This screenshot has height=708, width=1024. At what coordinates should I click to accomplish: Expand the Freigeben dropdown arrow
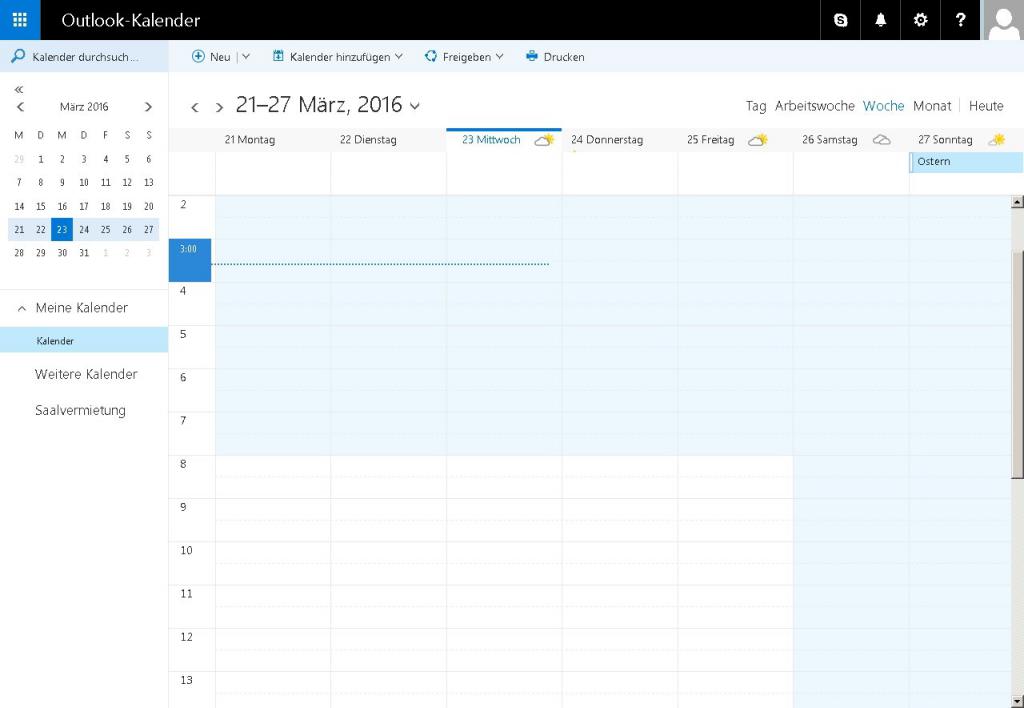point(500,57)
